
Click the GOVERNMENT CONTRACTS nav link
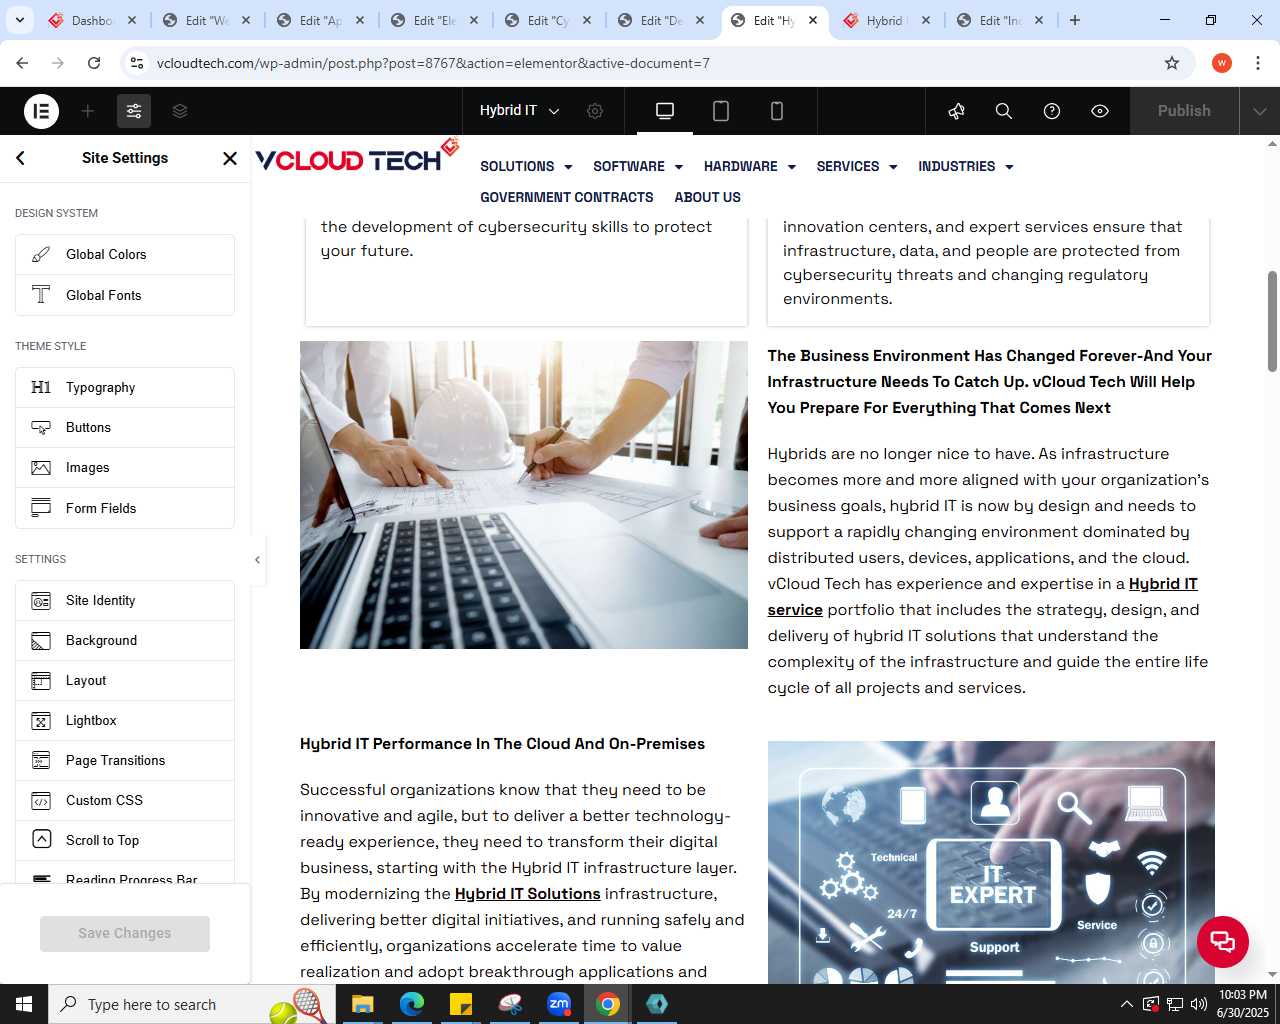pos(567,197)
